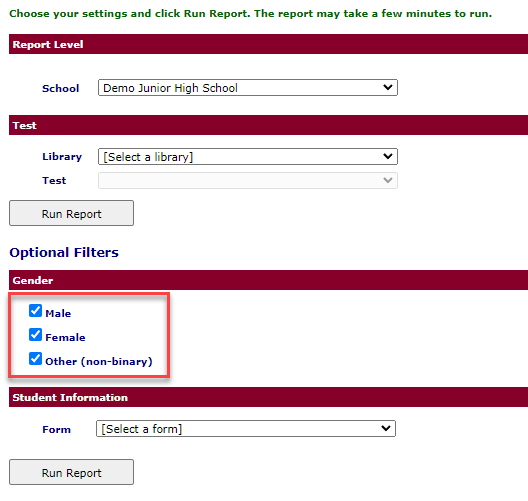The width and height of the screenshot is (528, 501).
Task: Open the School dropdown
Action: point(248,88)
